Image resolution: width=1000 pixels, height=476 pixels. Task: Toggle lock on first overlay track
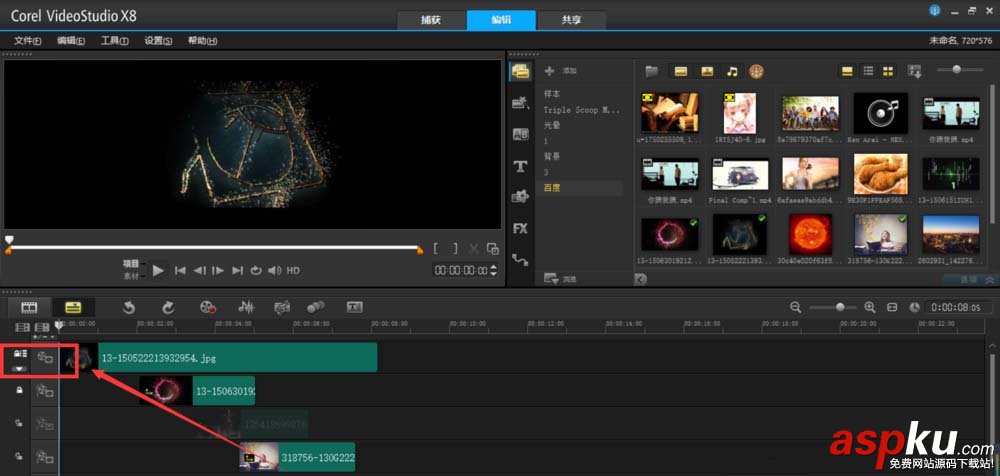(x=20, y=390)
